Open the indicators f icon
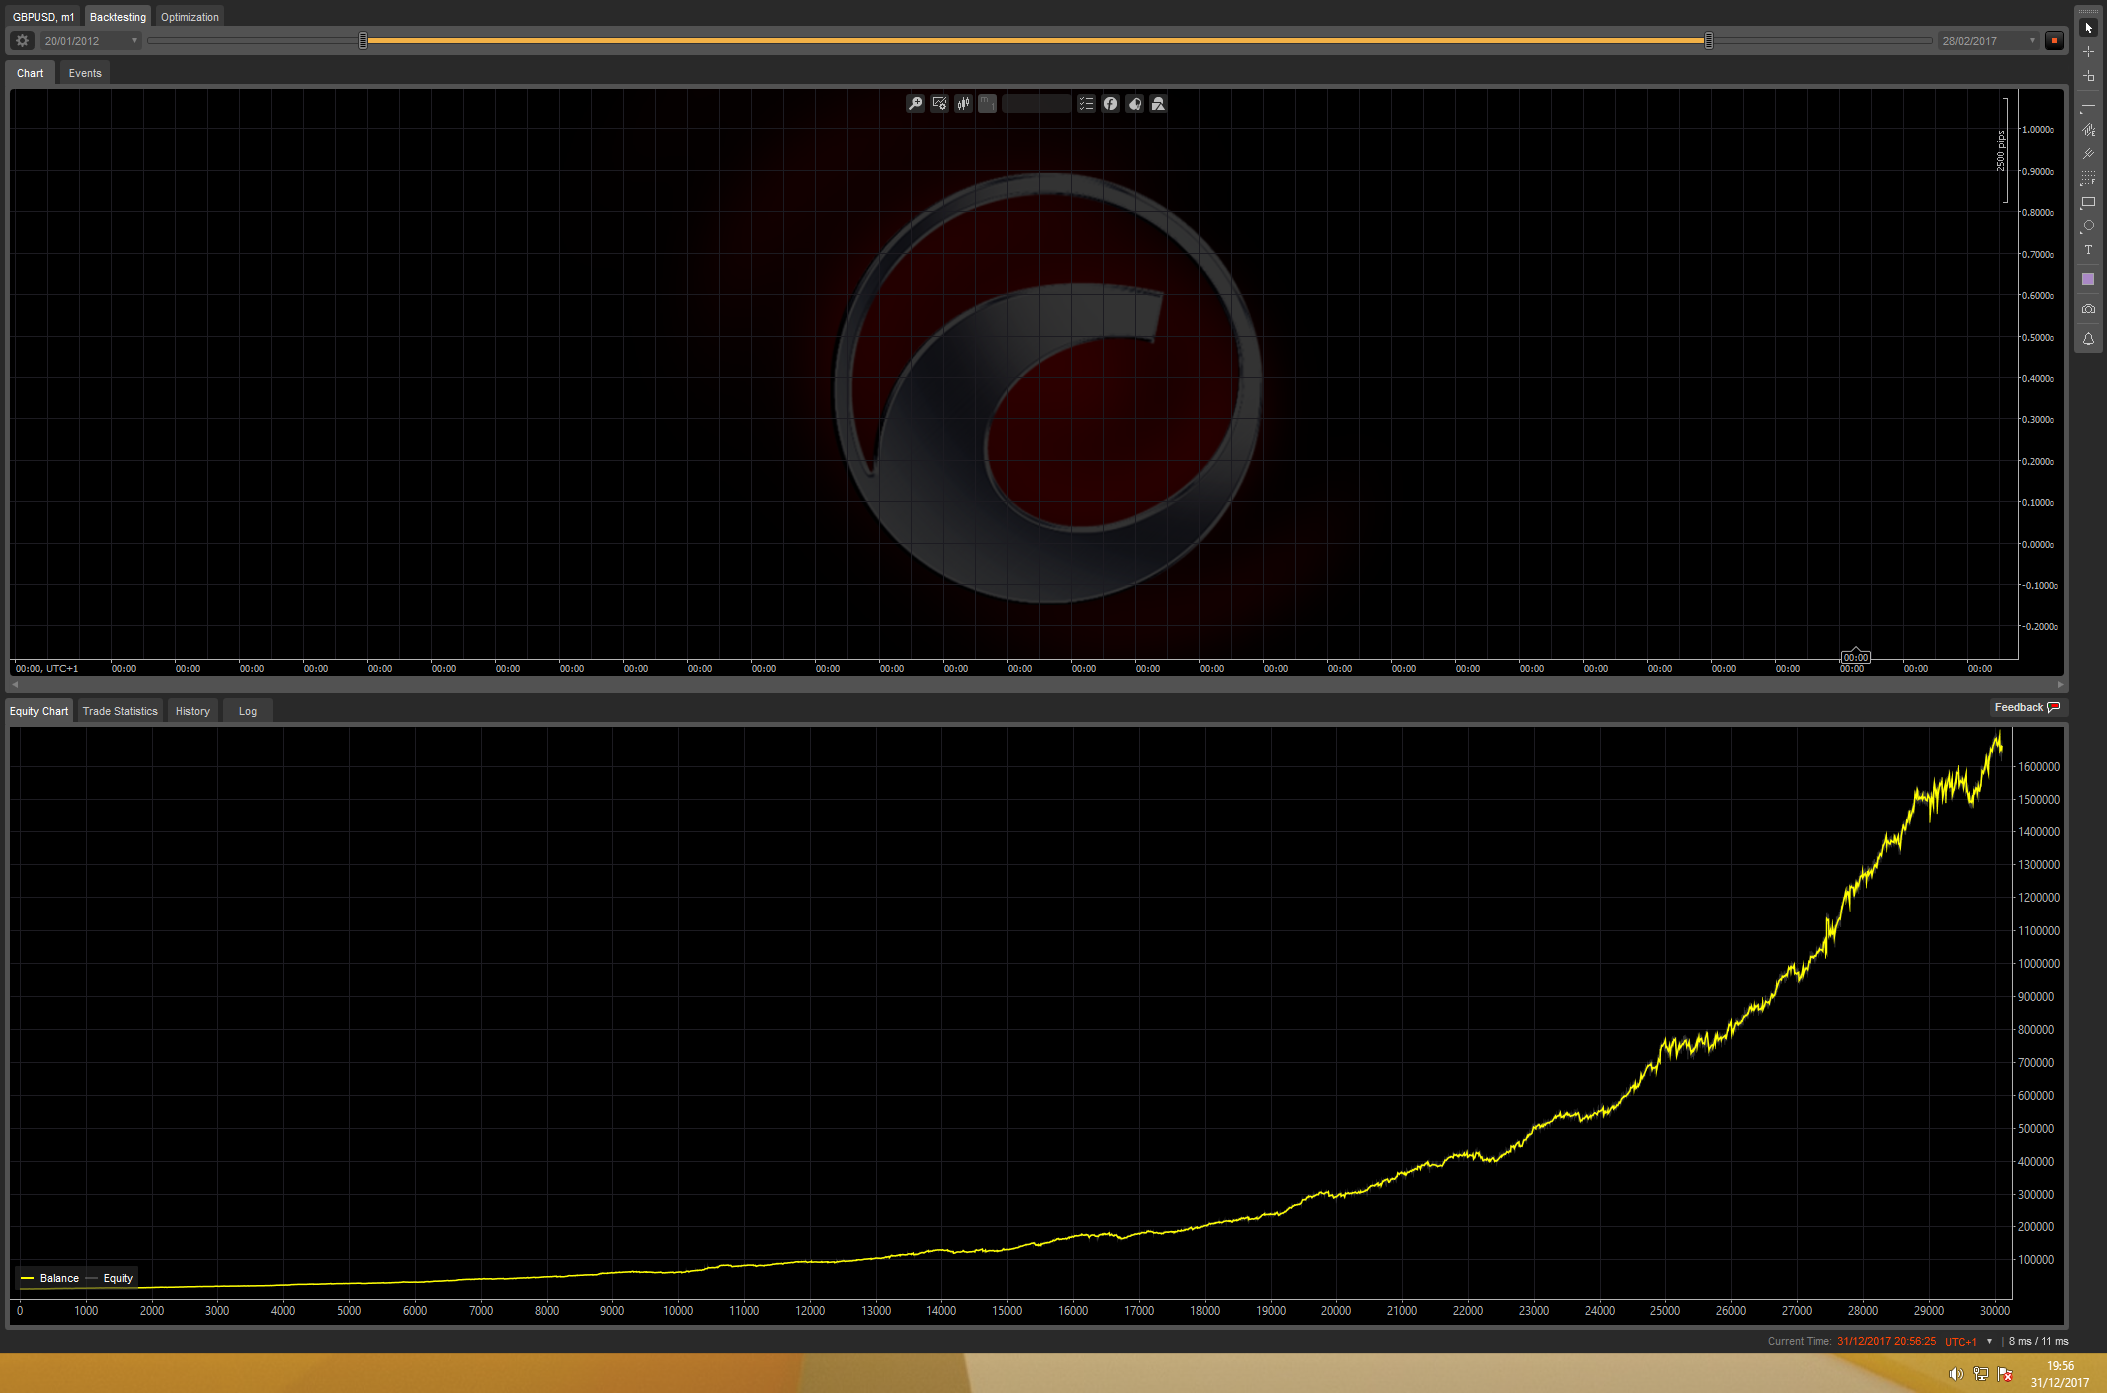This screenshot has height=1393, width=2107. pyautogui.click(x=1110, y=104)
